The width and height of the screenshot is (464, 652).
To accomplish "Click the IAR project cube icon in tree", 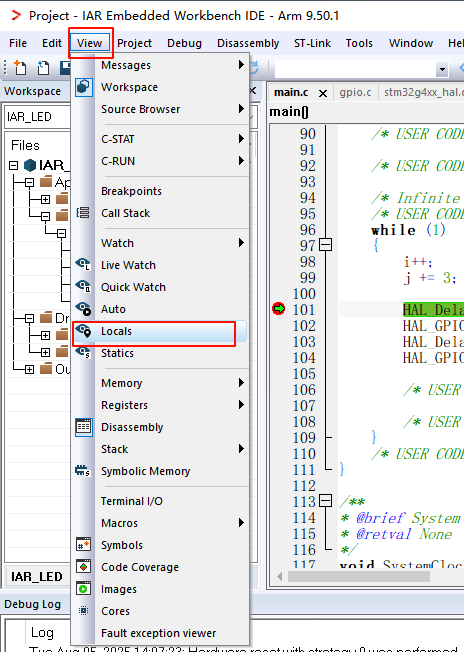I will (x=30, y=165).
